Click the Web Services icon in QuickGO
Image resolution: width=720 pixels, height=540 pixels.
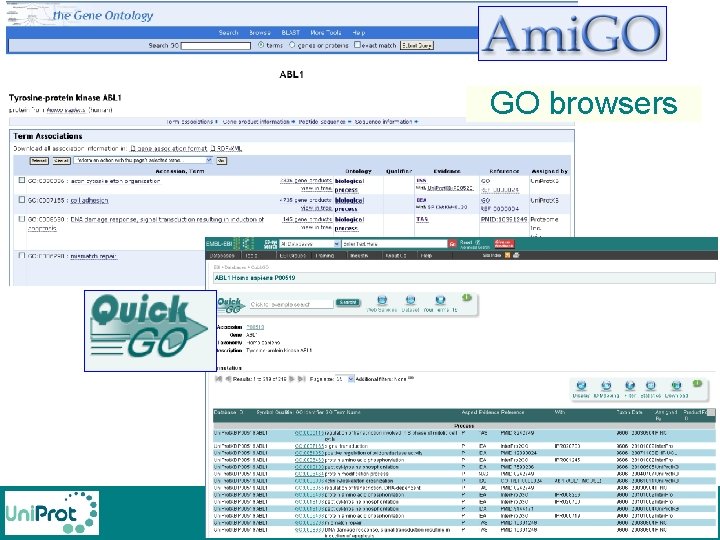382,301
